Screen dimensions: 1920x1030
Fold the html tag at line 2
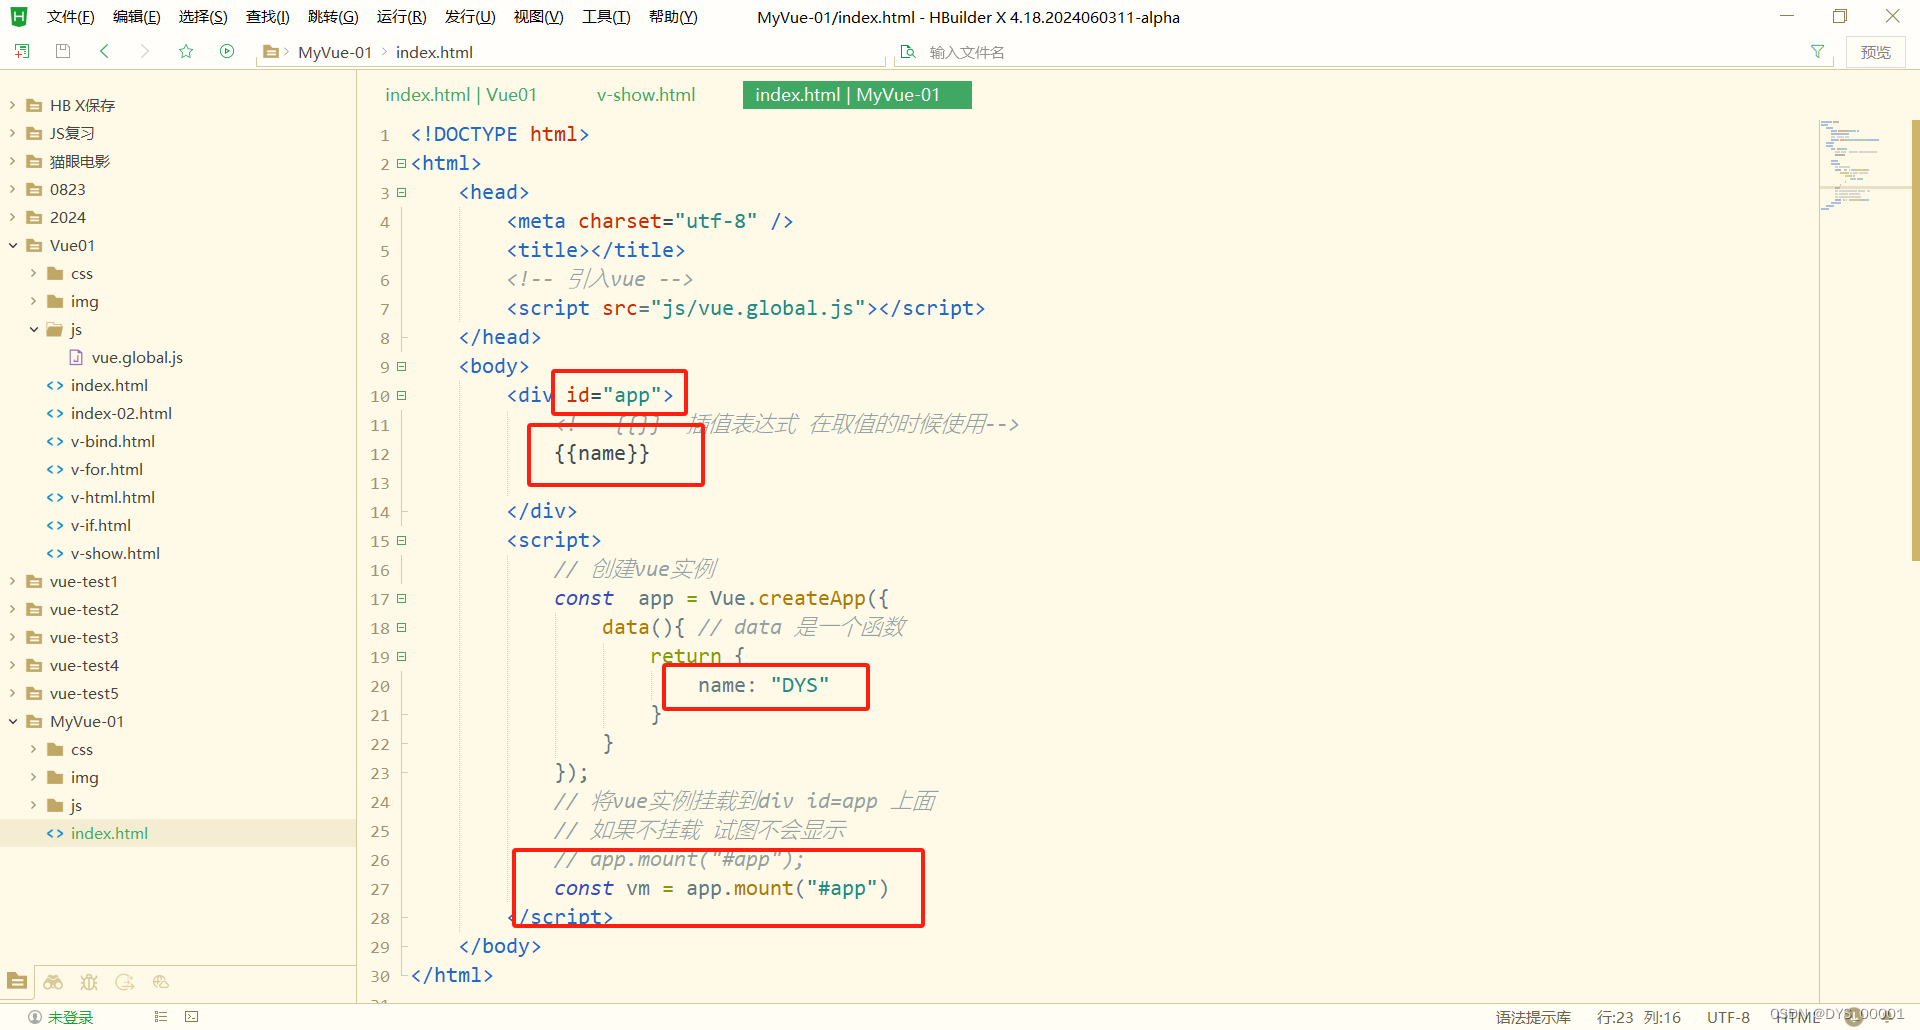coord(401,163)
